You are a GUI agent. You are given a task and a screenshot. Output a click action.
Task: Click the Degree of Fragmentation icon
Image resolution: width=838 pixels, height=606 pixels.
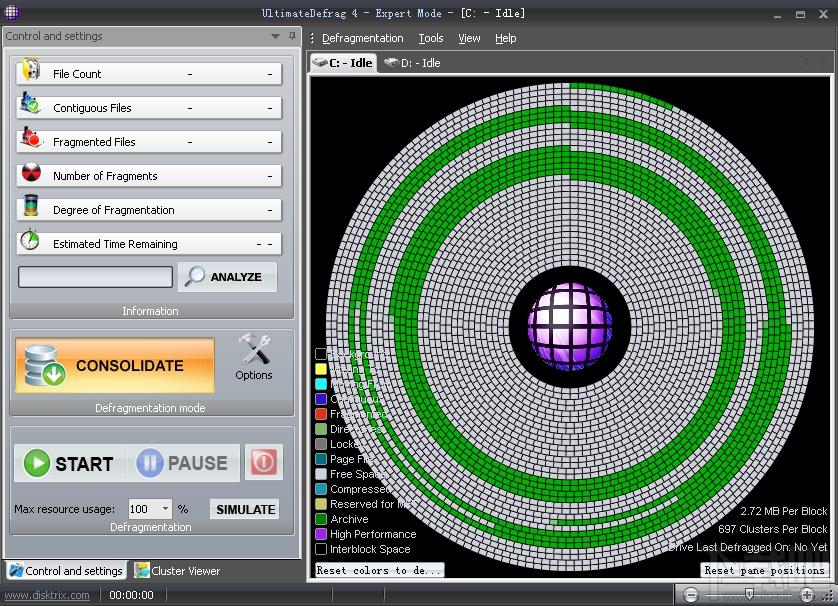coord(31,206)
